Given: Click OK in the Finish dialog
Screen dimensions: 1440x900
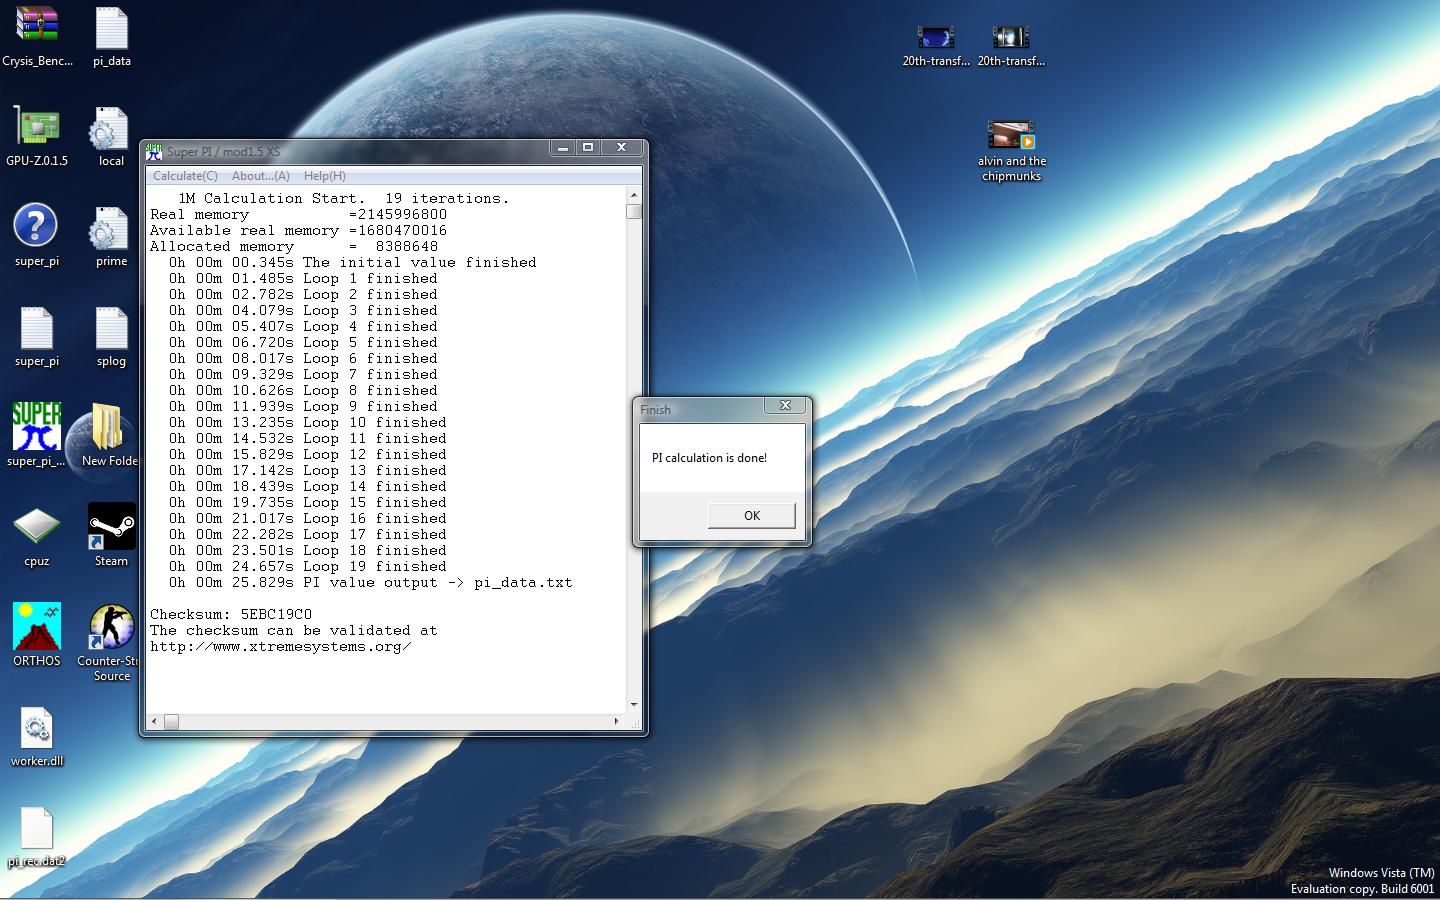Looking at the screenshot, I should coord(752,515).
